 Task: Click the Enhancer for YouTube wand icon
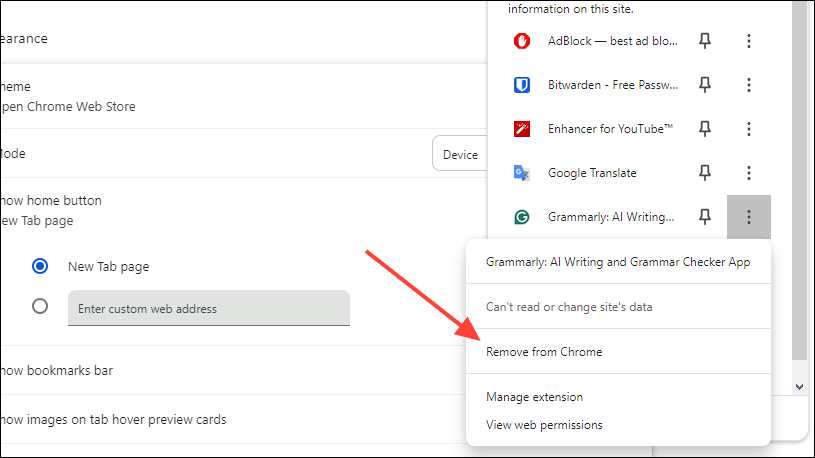point(521,128)
